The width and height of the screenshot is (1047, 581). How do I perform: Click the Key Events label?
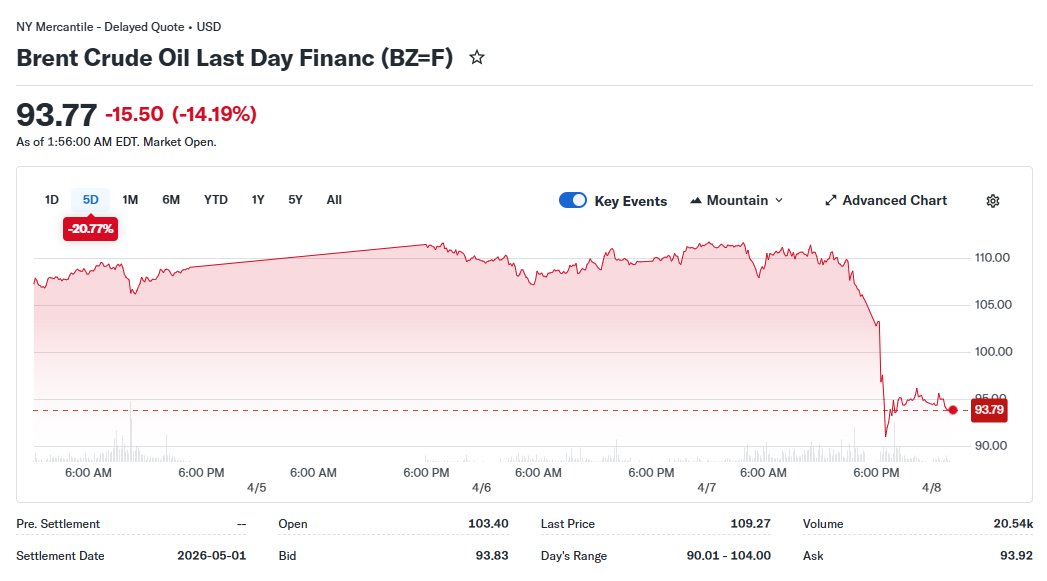(x=630, y=201)
